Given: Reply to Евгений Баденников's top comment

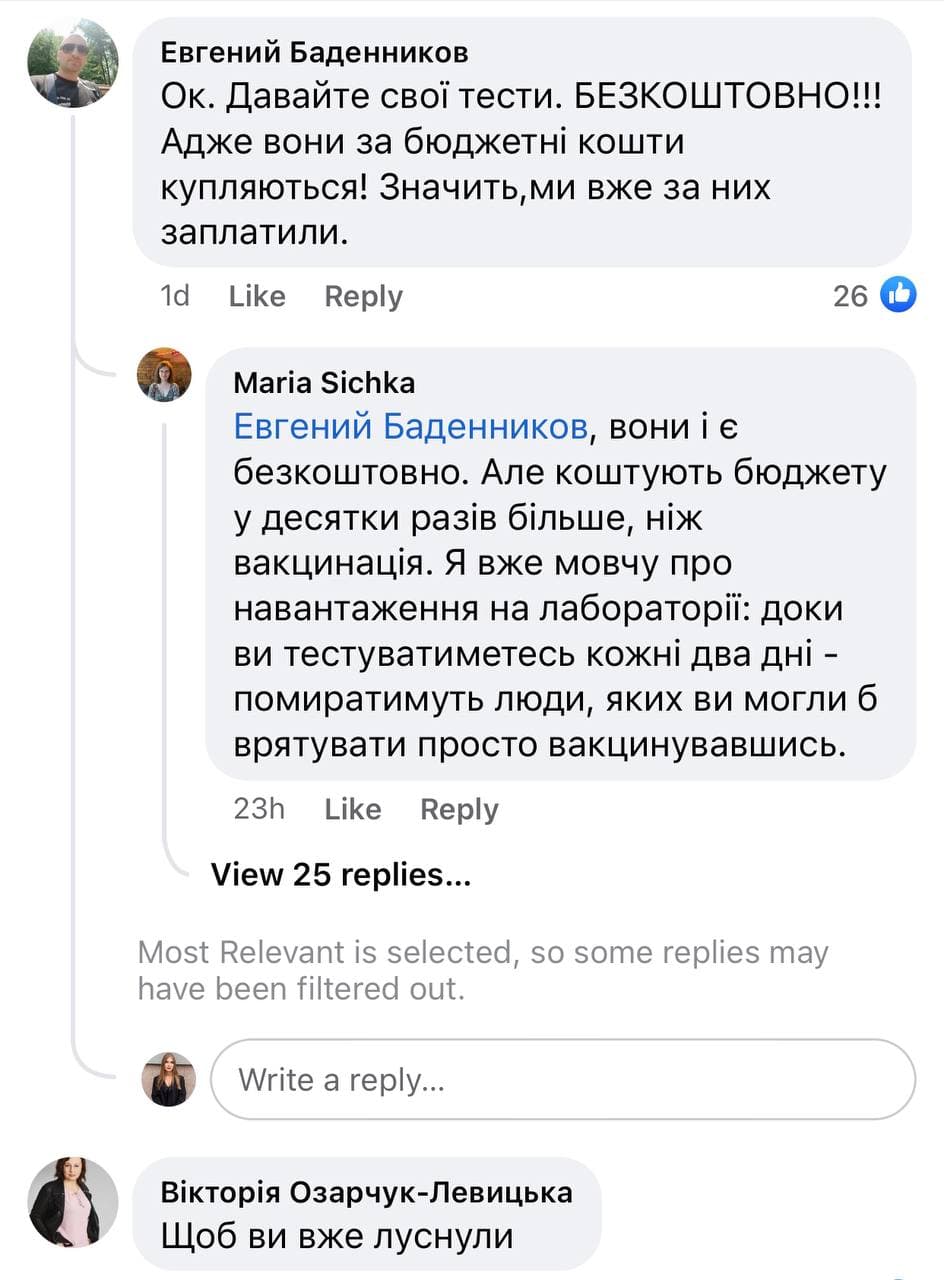Looking at the screenshot, I should pos(363,296).
